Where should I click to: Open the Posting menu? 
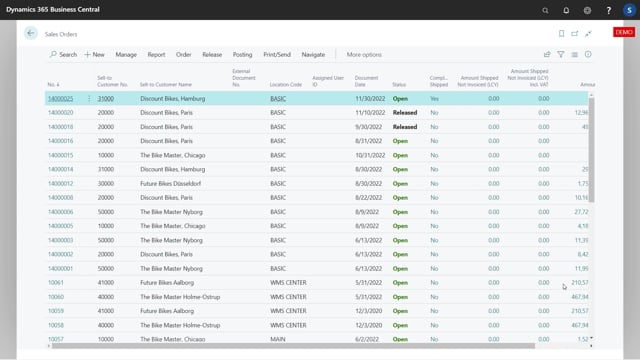242,54
